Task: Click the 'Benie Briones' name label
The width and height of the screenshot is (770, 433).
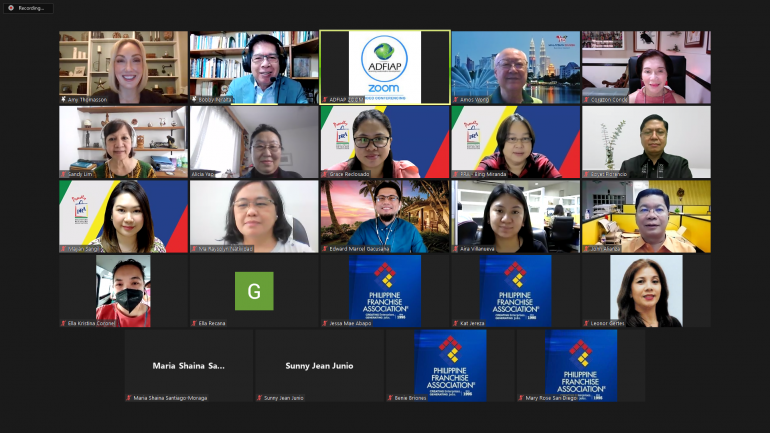Action: pos(411,398)
